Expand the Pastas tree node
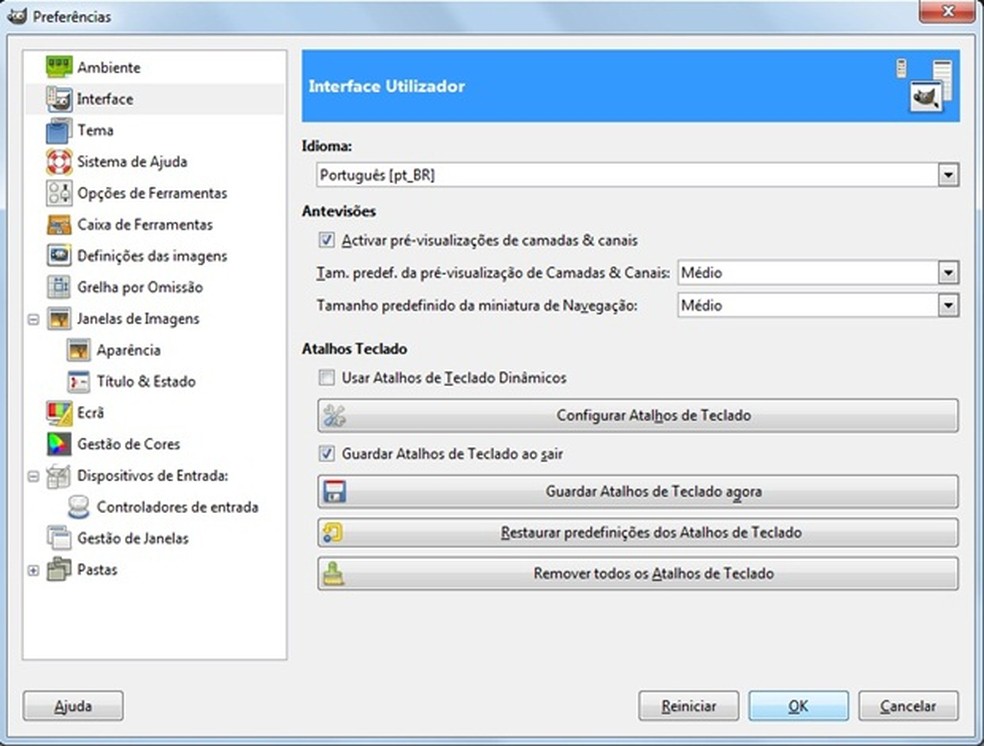 [33, 570]
